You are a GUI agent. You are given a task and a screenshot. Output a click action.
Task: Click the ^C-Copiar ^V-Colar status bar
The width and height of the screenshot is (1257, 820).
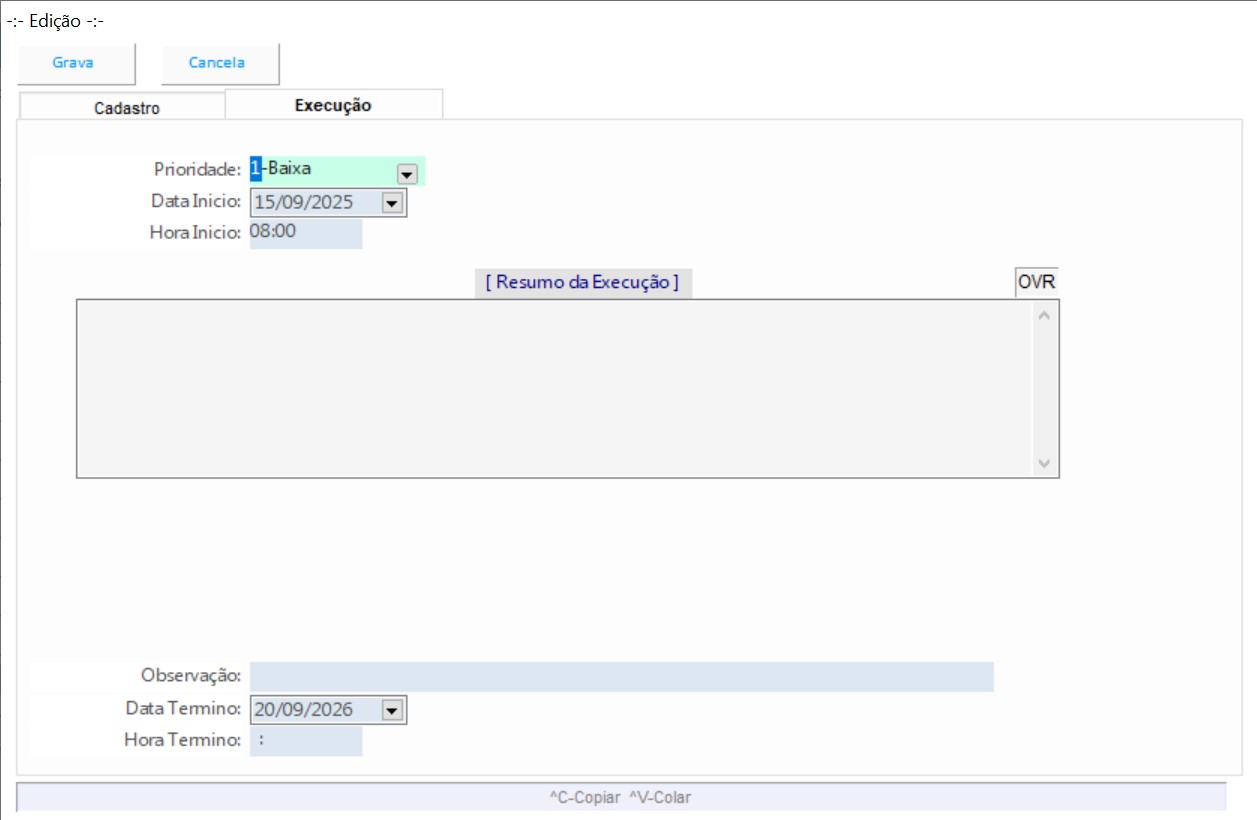[620, 797]
